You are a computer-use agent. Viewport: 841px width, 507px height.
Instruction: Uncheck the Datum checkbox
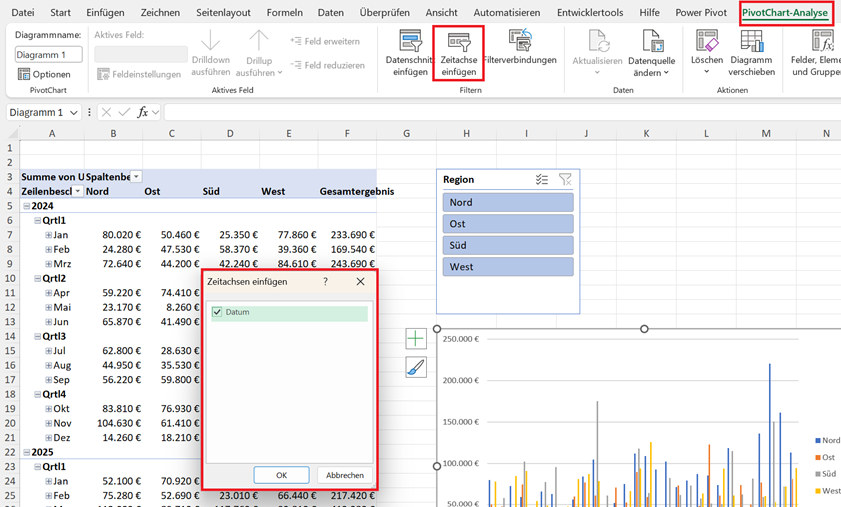pyautogui.click(x=217, y=312)
